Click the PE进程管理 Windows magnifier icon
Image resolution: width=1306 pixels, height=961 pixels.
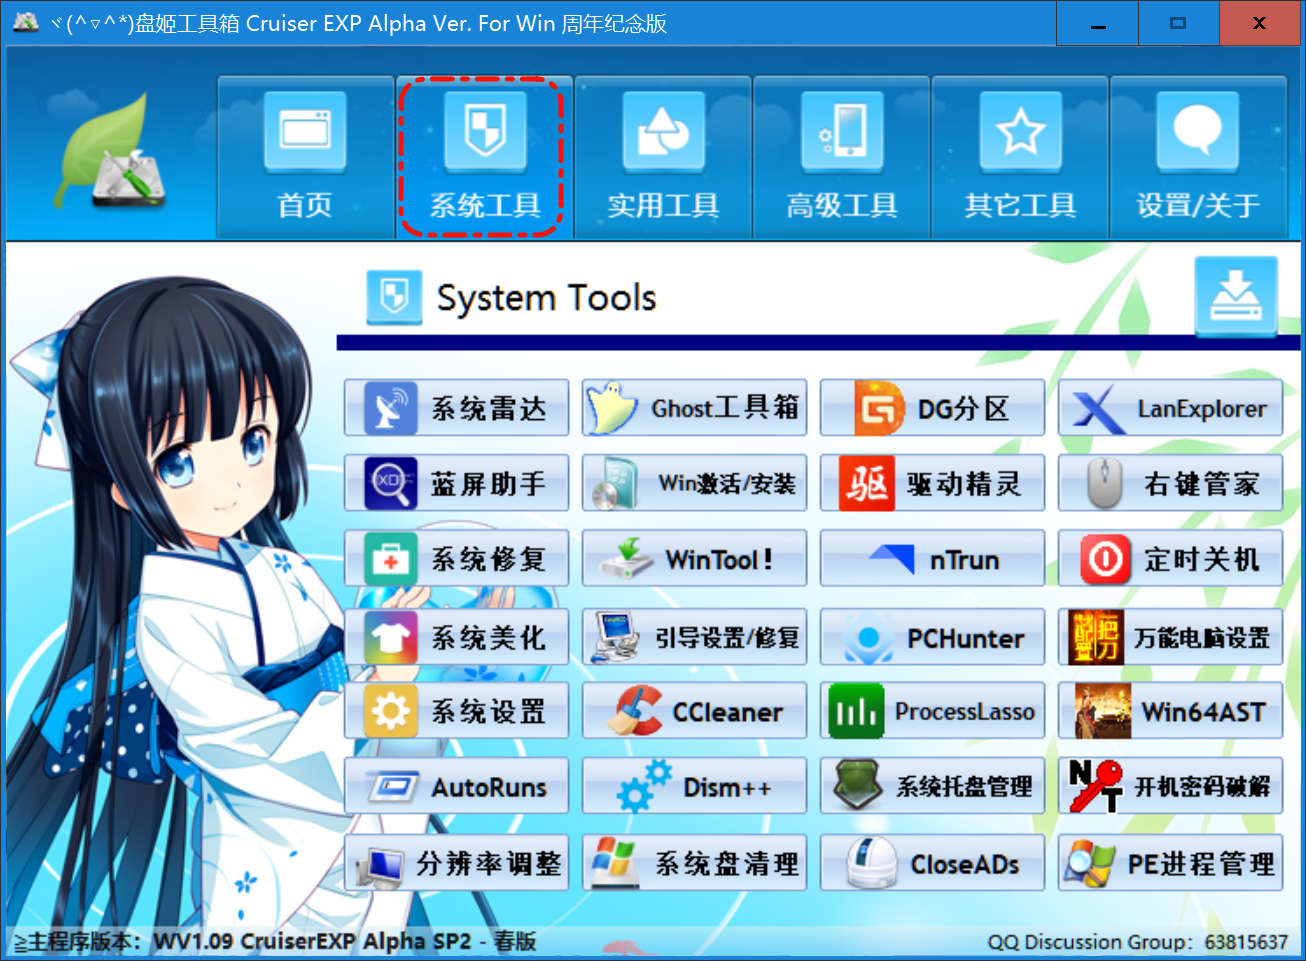[x=1090, y=864]
